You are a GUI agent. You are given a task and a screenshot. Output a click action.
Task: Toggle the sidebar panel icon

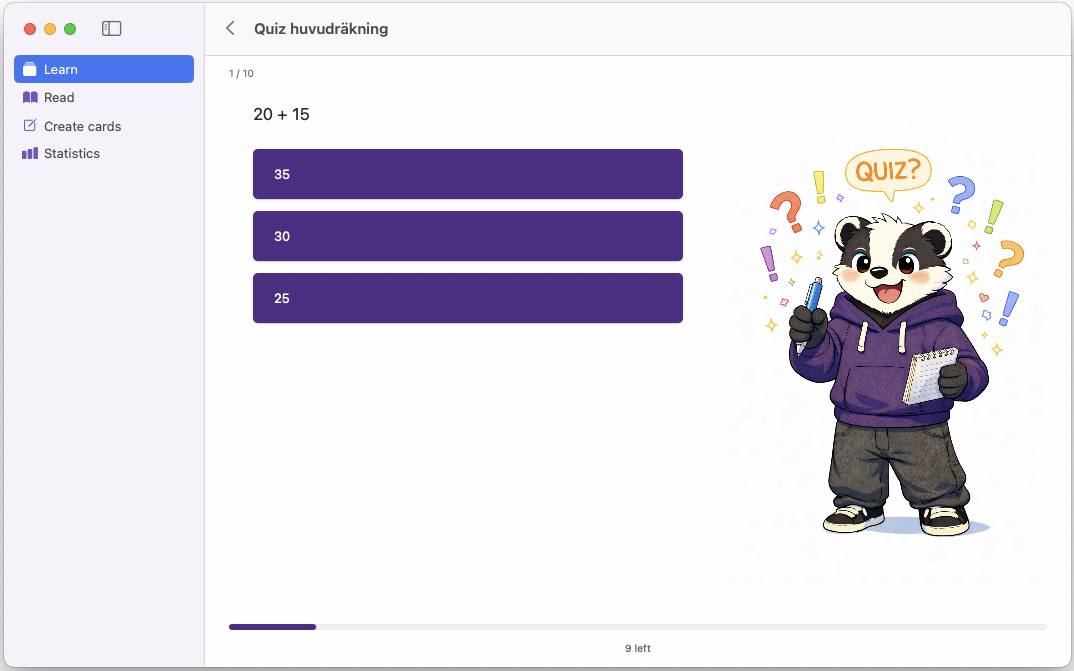pos(111,28)
